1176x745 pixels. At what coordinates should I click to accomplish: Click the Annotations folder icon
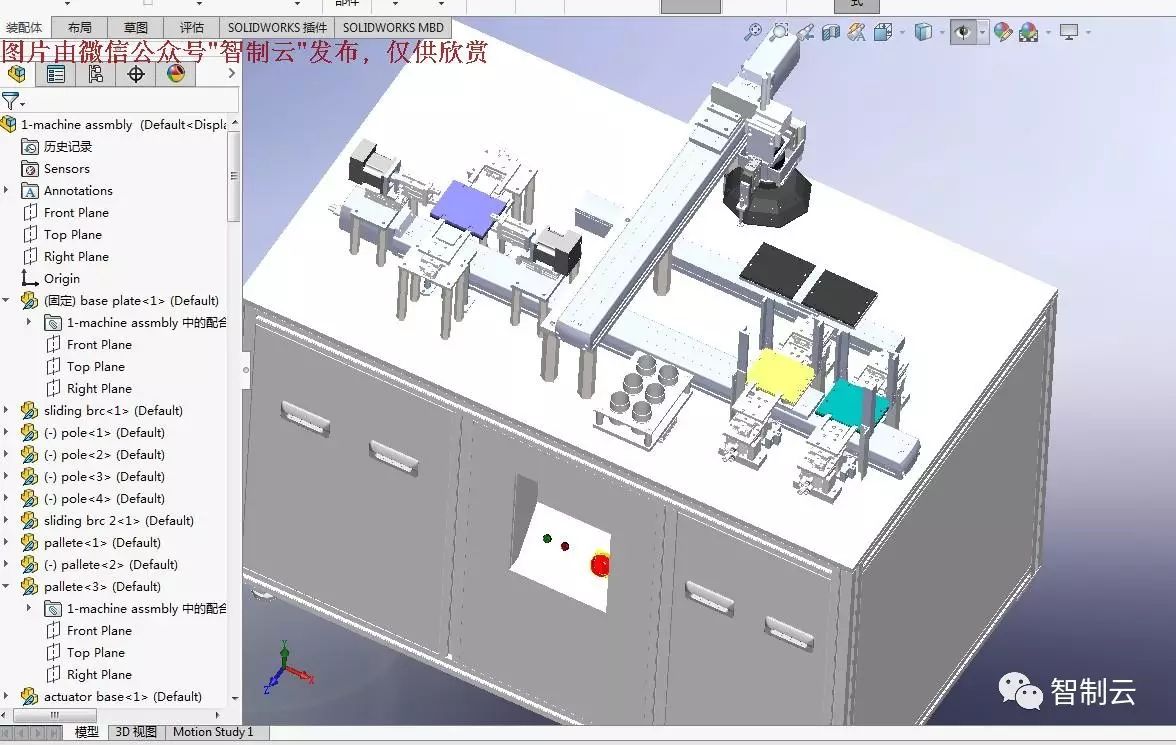point(30,191)
